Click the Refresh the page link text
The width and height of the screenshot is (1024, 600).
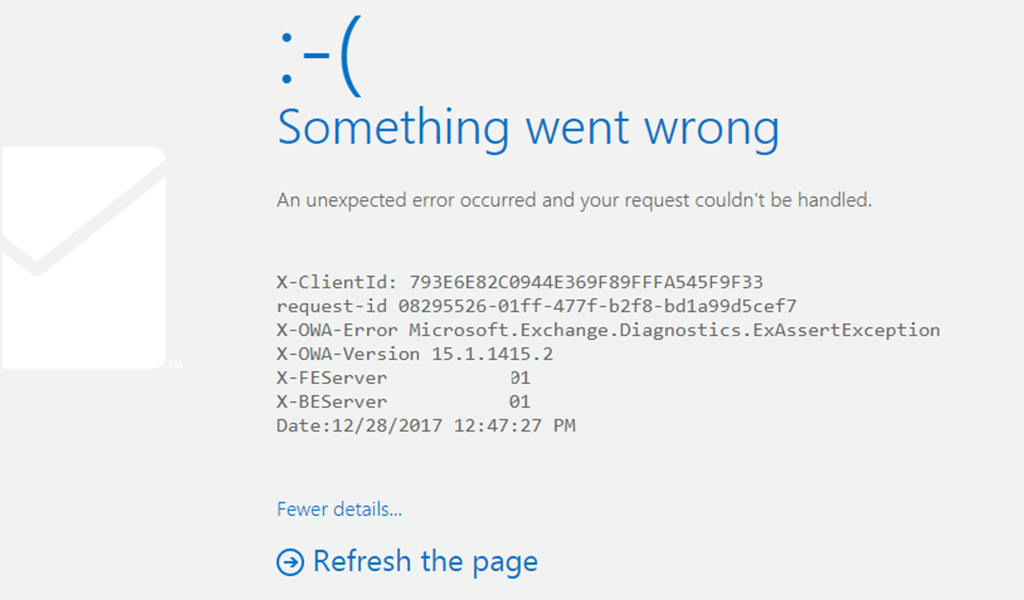[x=425, y=561]
